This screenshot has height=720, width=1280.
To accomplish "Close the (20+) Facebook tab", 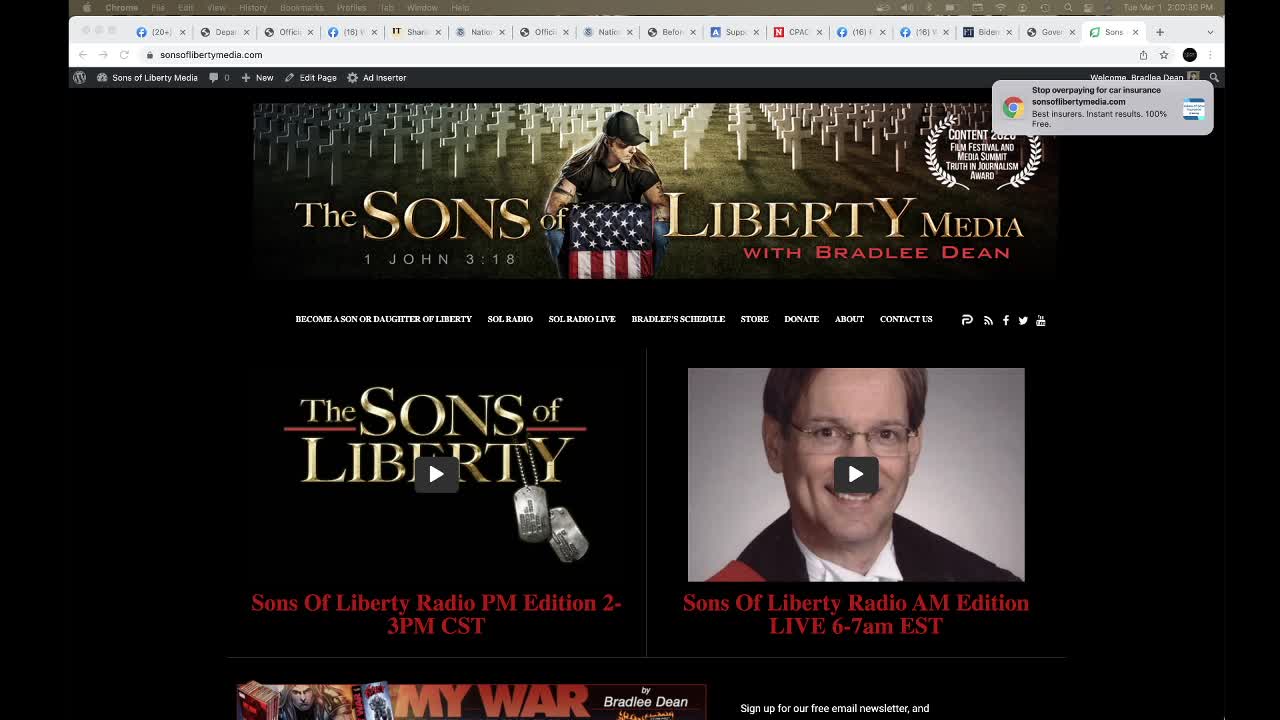I will (x=182, y=32).
